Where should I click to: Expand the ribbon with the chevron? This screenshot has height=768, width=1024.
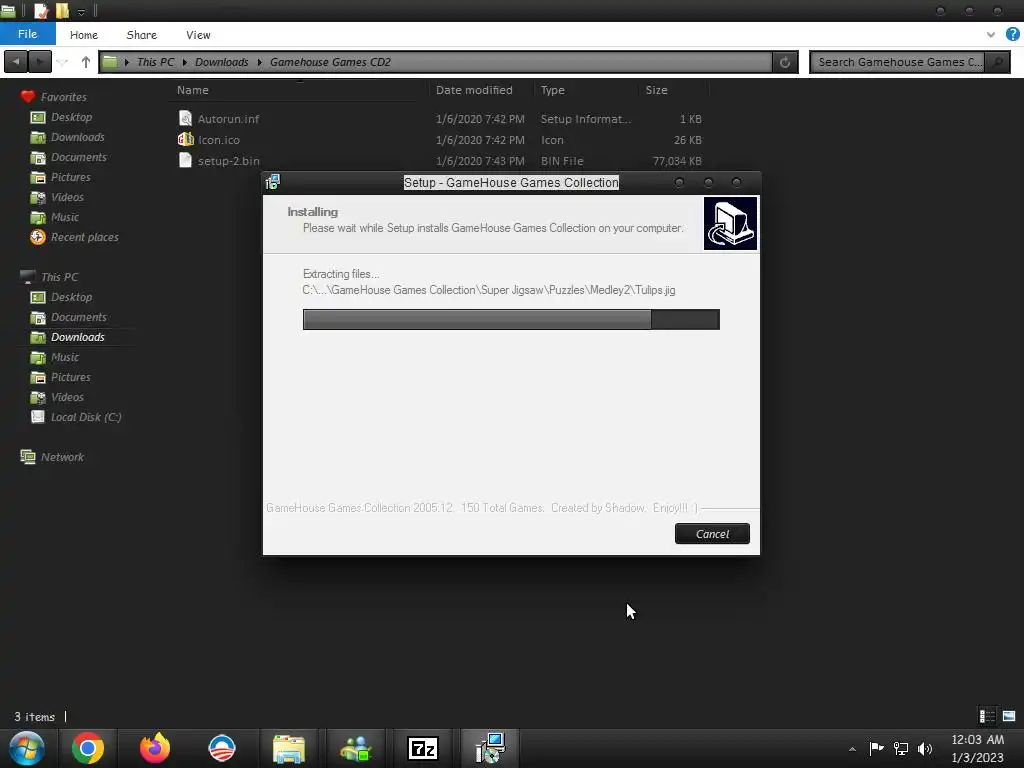click(x=991, y=35)
